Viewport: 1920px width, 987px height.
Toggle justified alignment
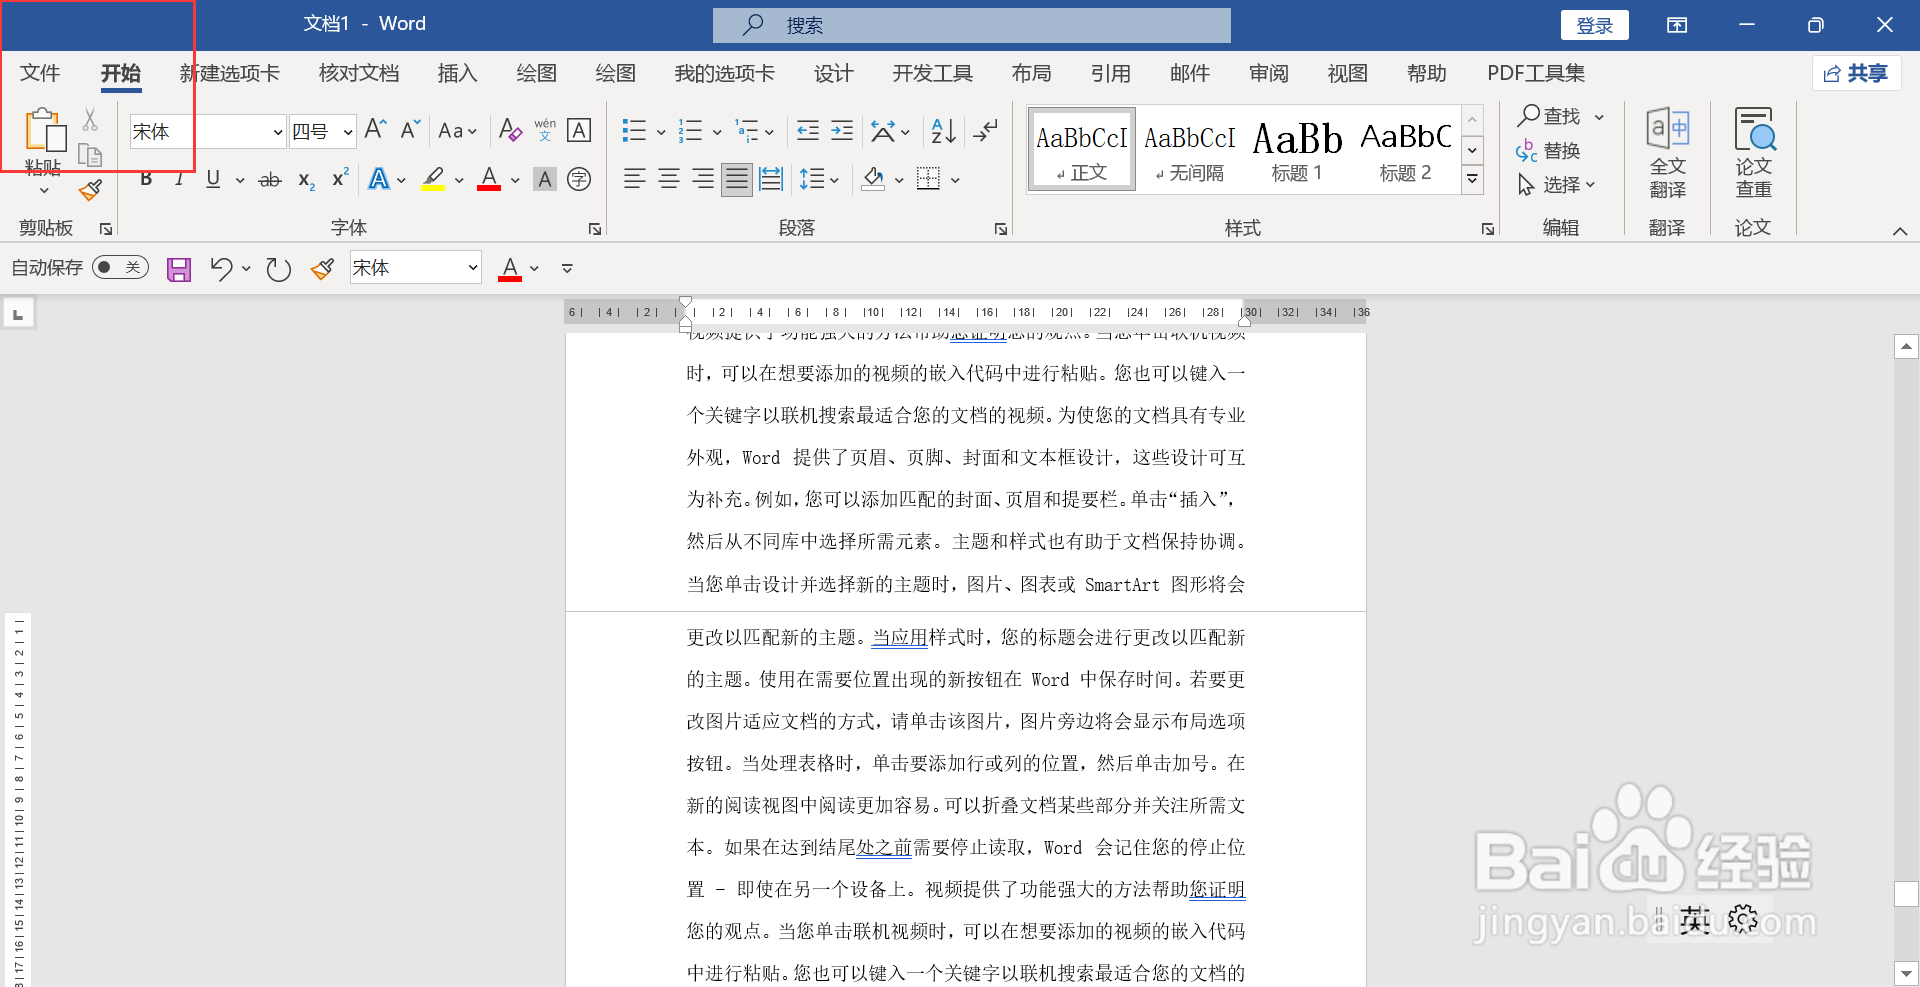tap(737, 179)
